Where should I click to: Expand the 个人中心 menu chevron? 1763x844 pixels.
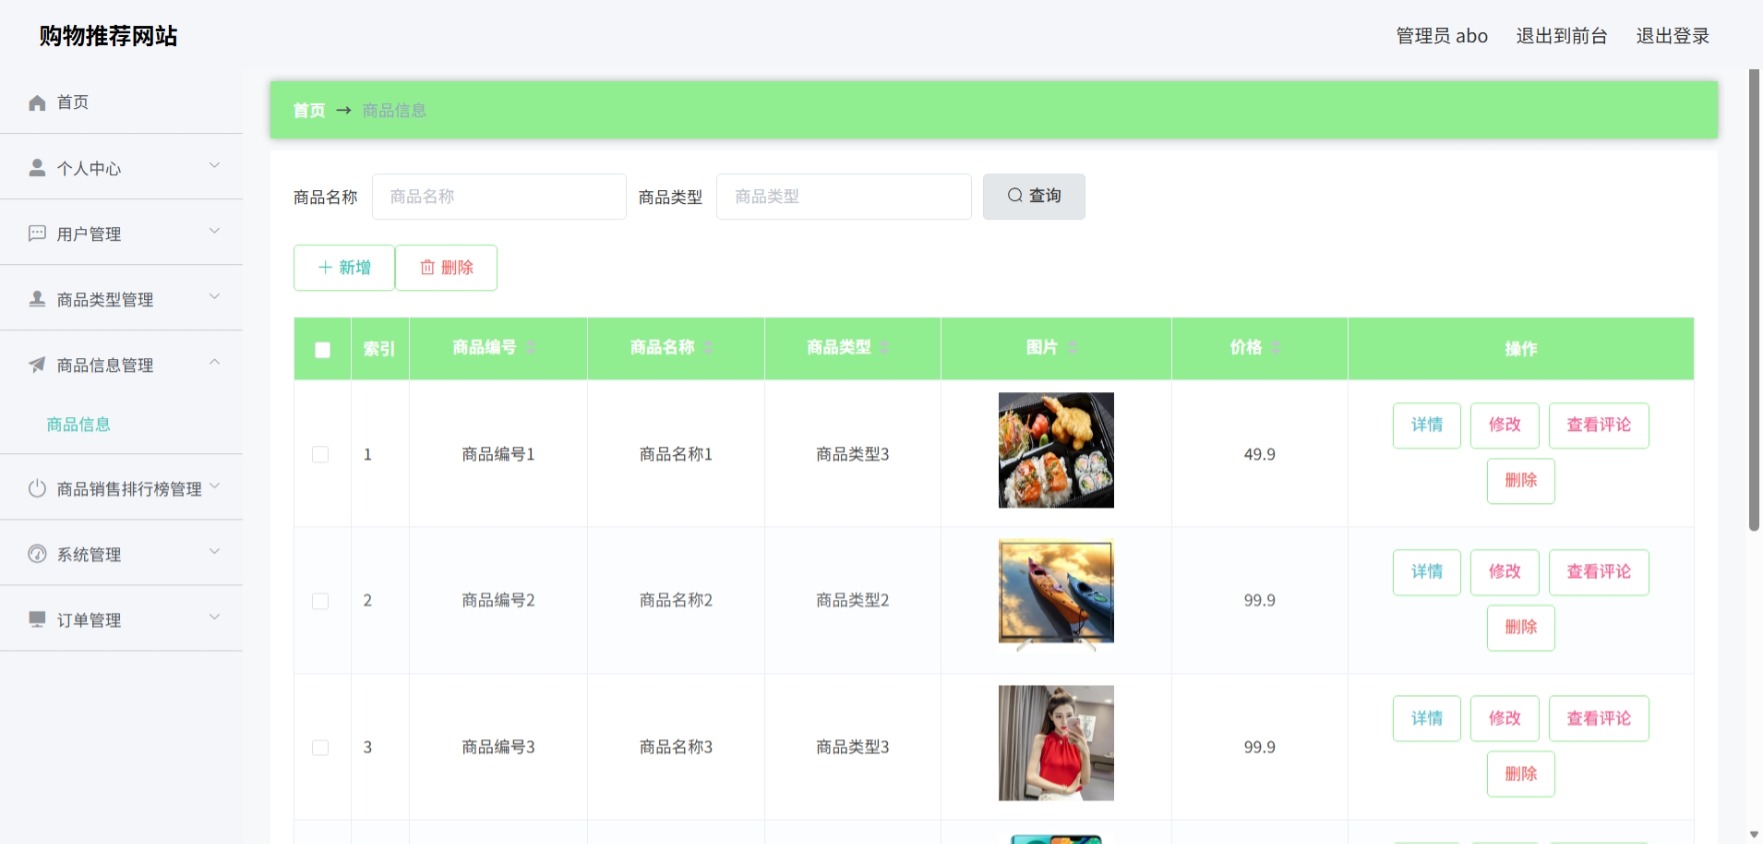pyautogui.click(x=214, y=166)
